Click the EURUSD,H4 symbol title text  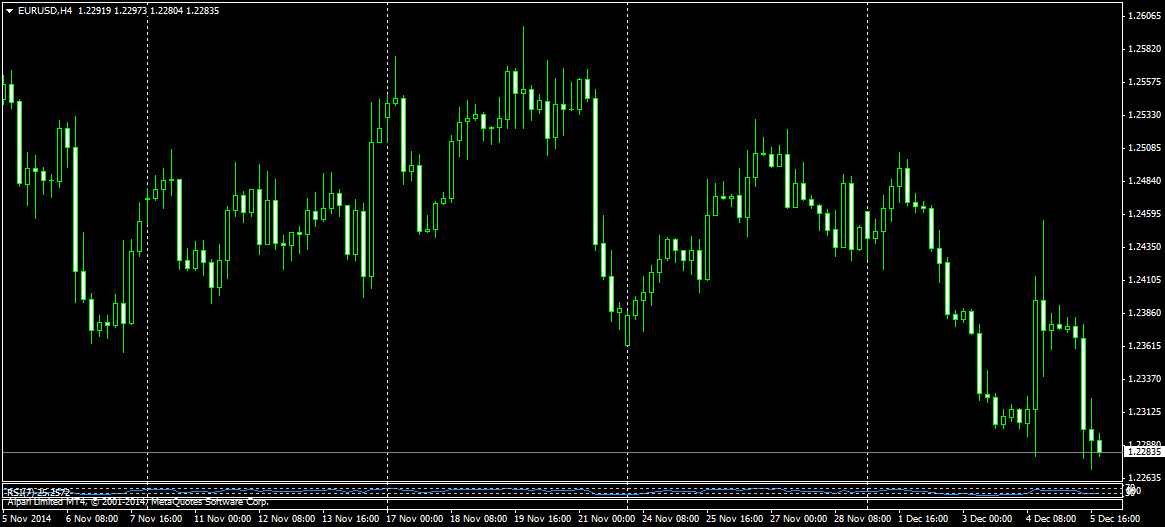point(45,10)
